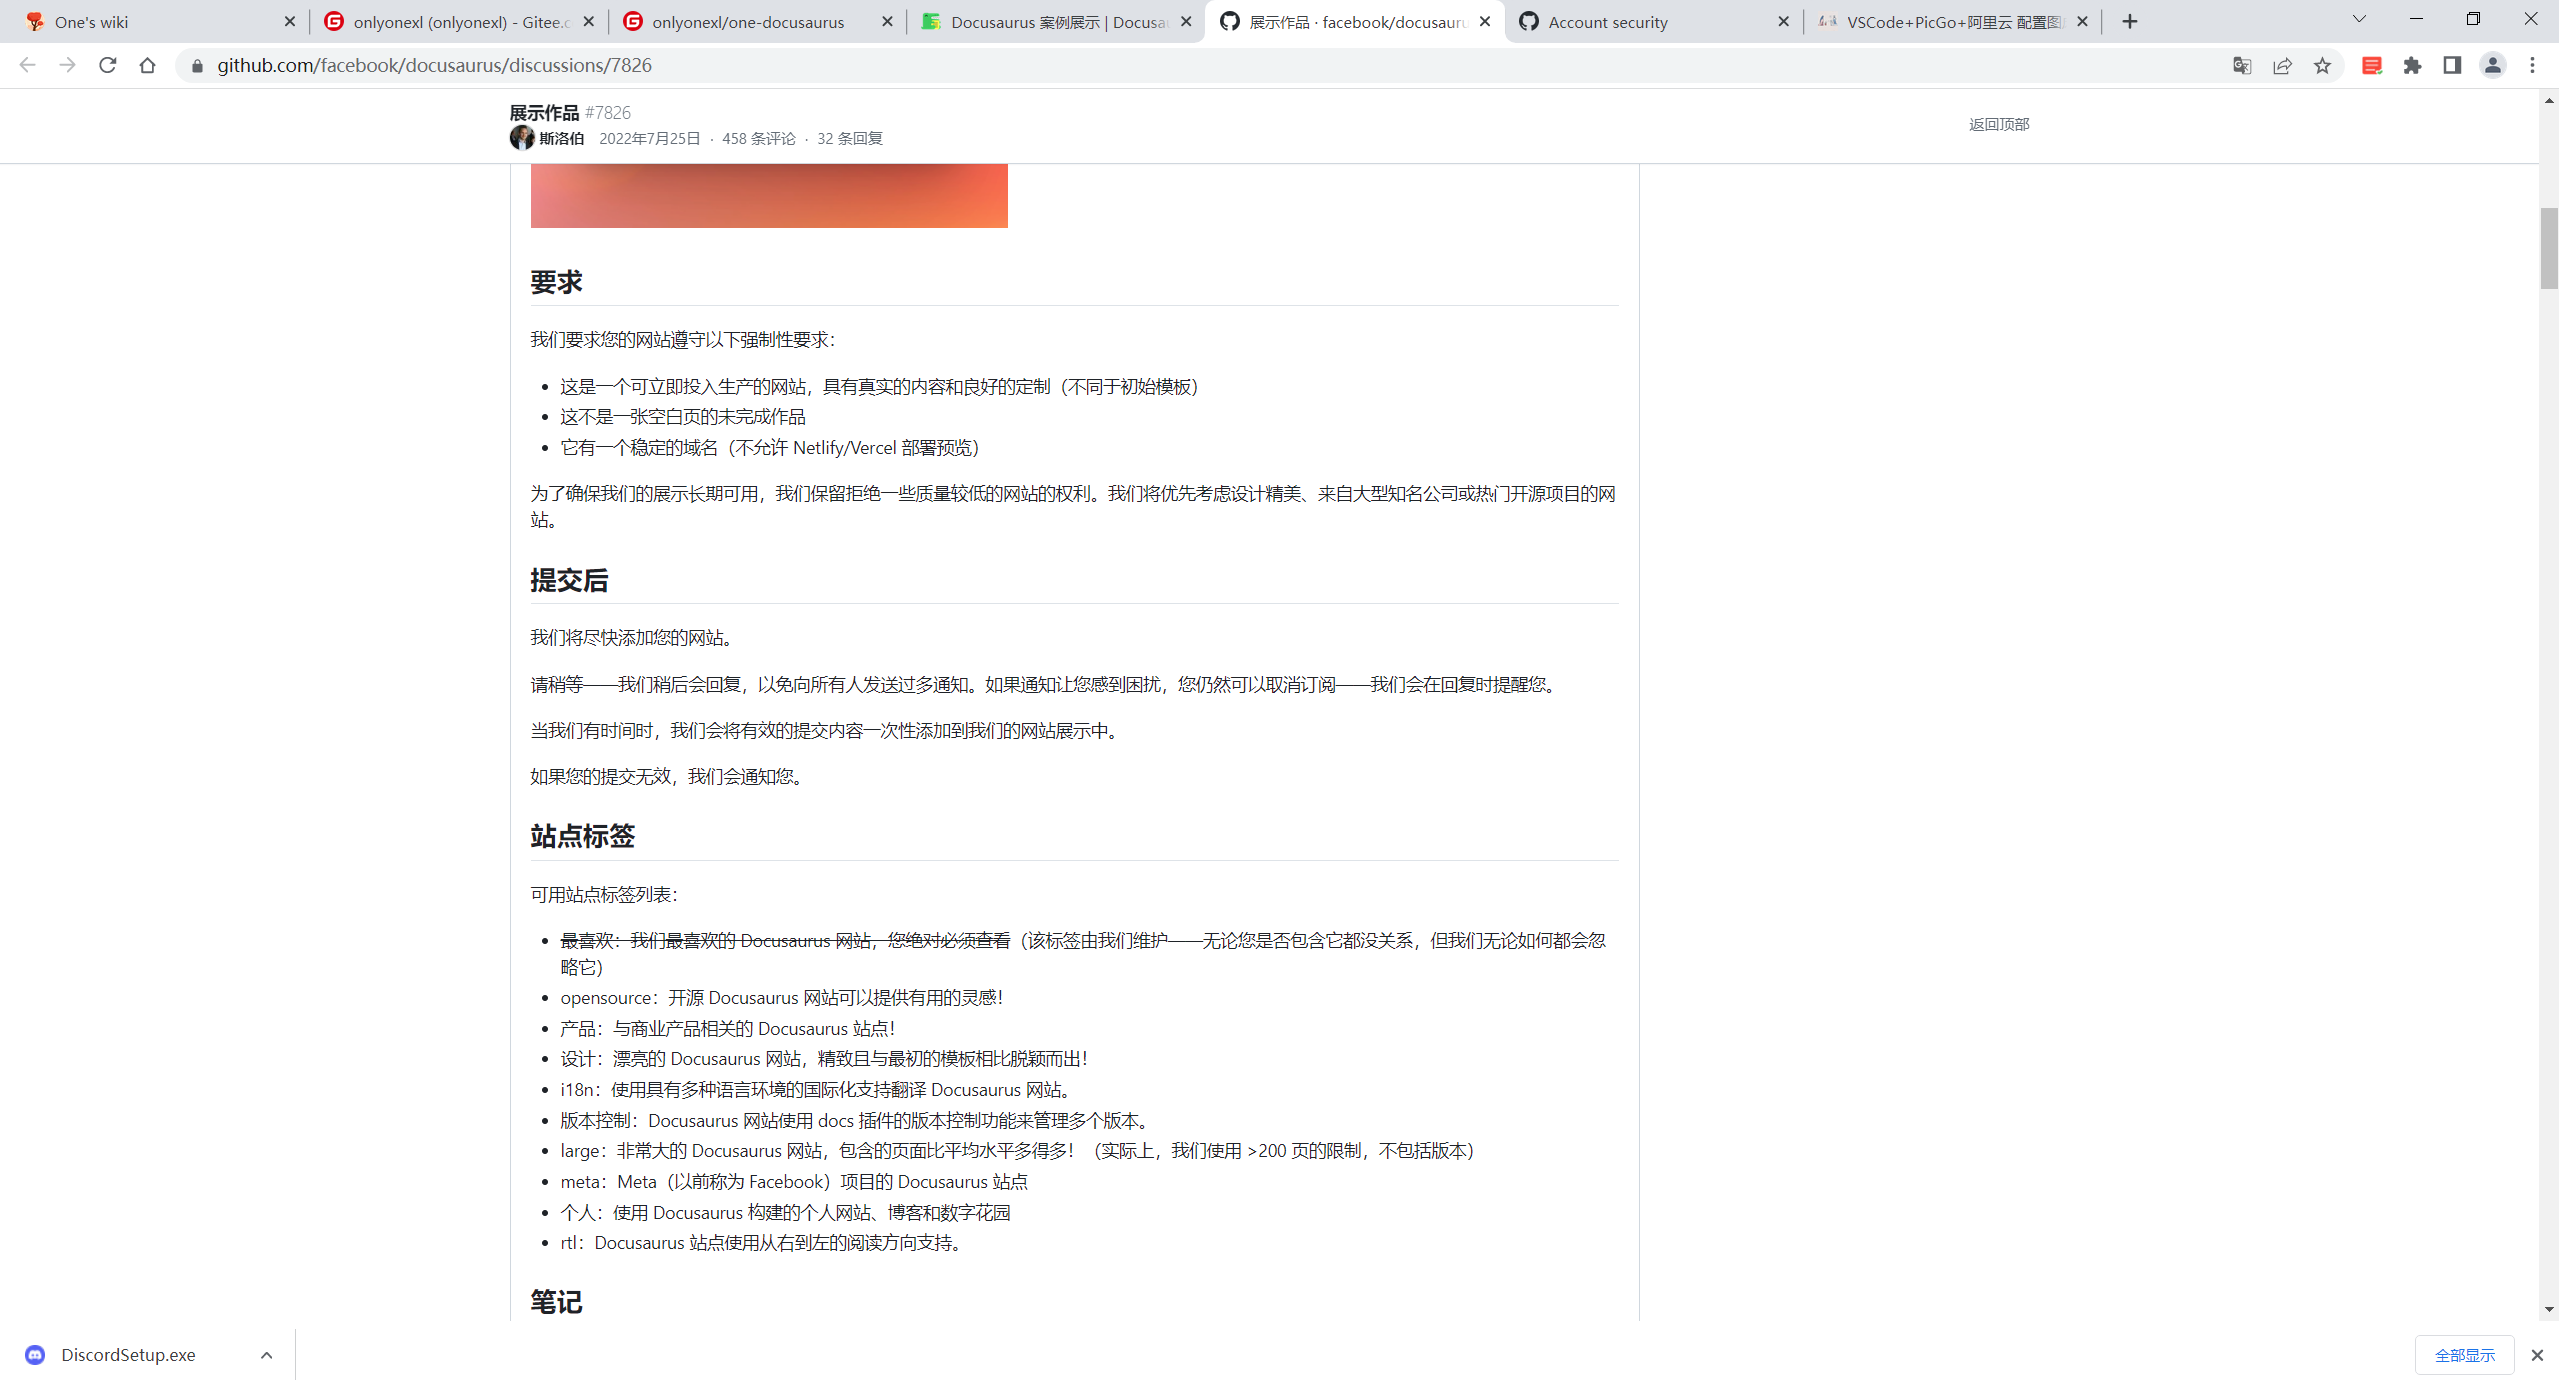Click the author avatar image
The width and height of the screenshot is (2559, 1380).
(521, 138)
